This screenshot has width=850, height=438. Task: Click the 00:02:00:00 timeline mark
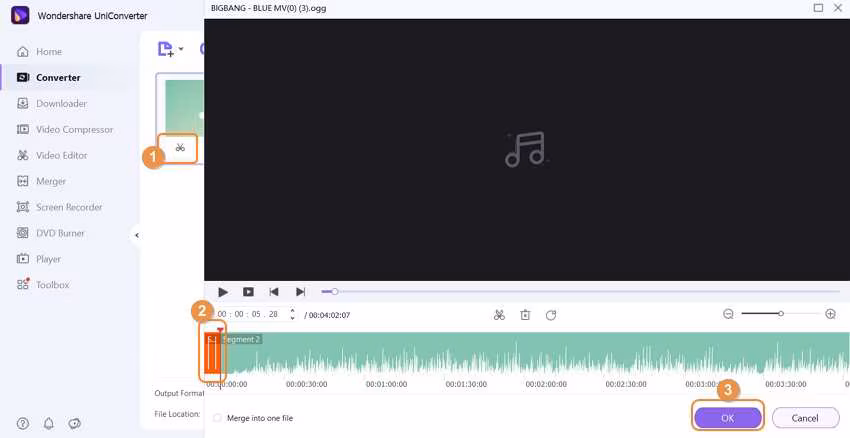pyautogui.click(x=546, y=384)
